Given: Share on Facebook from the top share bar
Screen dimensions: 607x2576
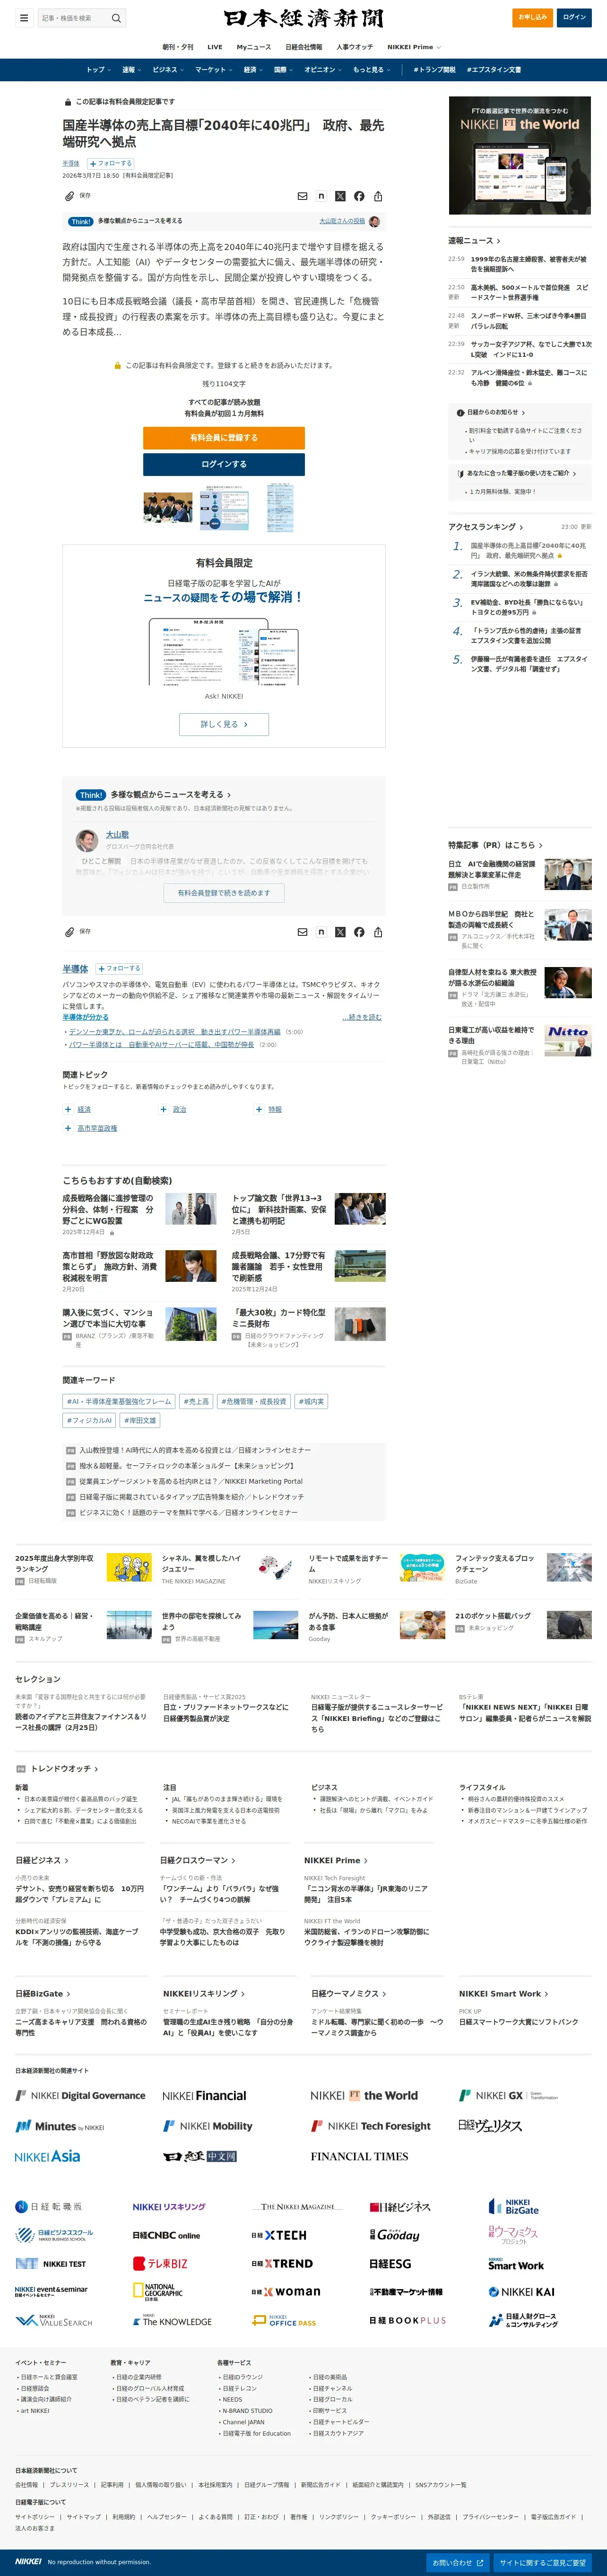Looking at the screenshot, I should (359, 196).
